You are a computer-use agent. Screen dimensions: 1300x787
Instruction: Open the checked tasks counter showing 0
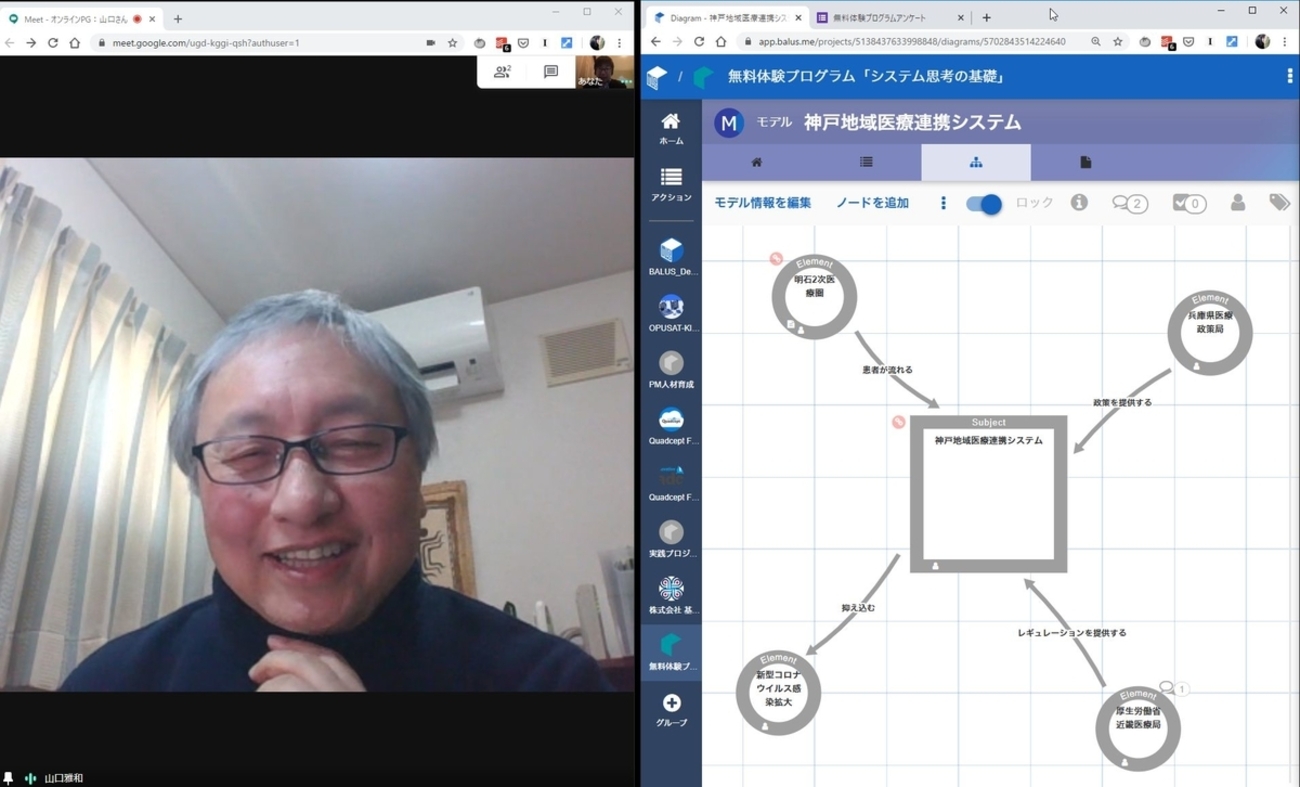click(1188, 203)
